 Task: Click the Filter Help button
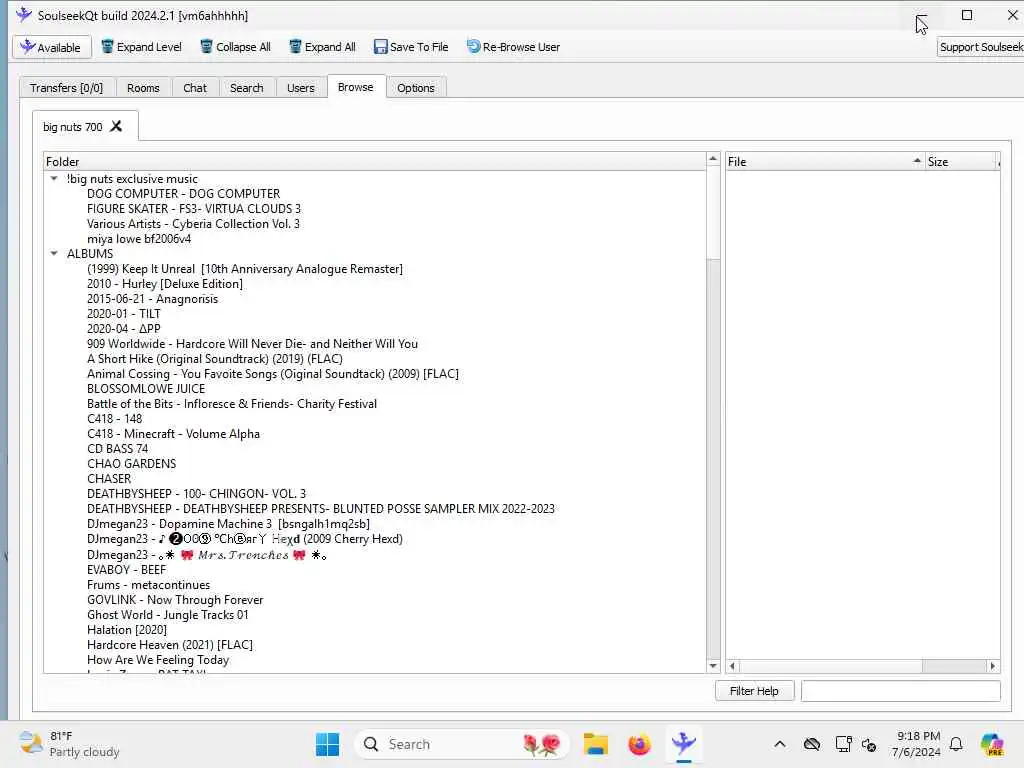[x=754, y=691]
